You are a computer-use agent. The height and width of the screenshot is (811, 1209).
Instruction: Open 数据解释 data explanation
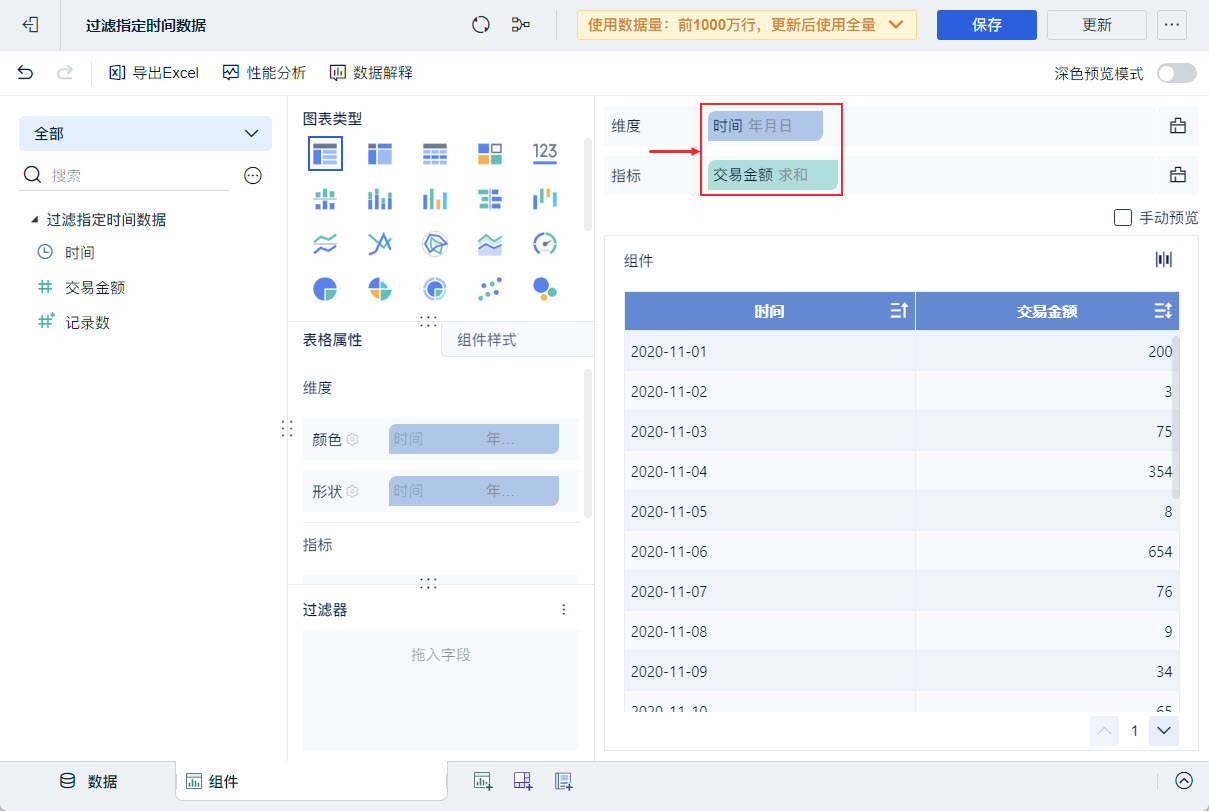point(370,72)
